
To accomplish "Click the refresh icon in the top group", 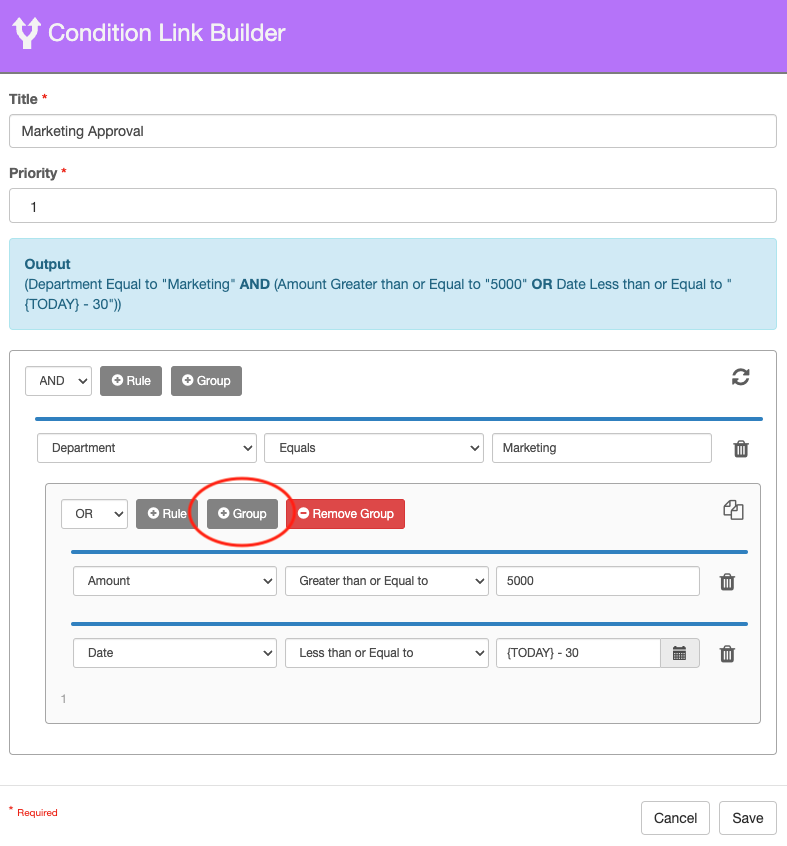I will click(x=740, y=377).
